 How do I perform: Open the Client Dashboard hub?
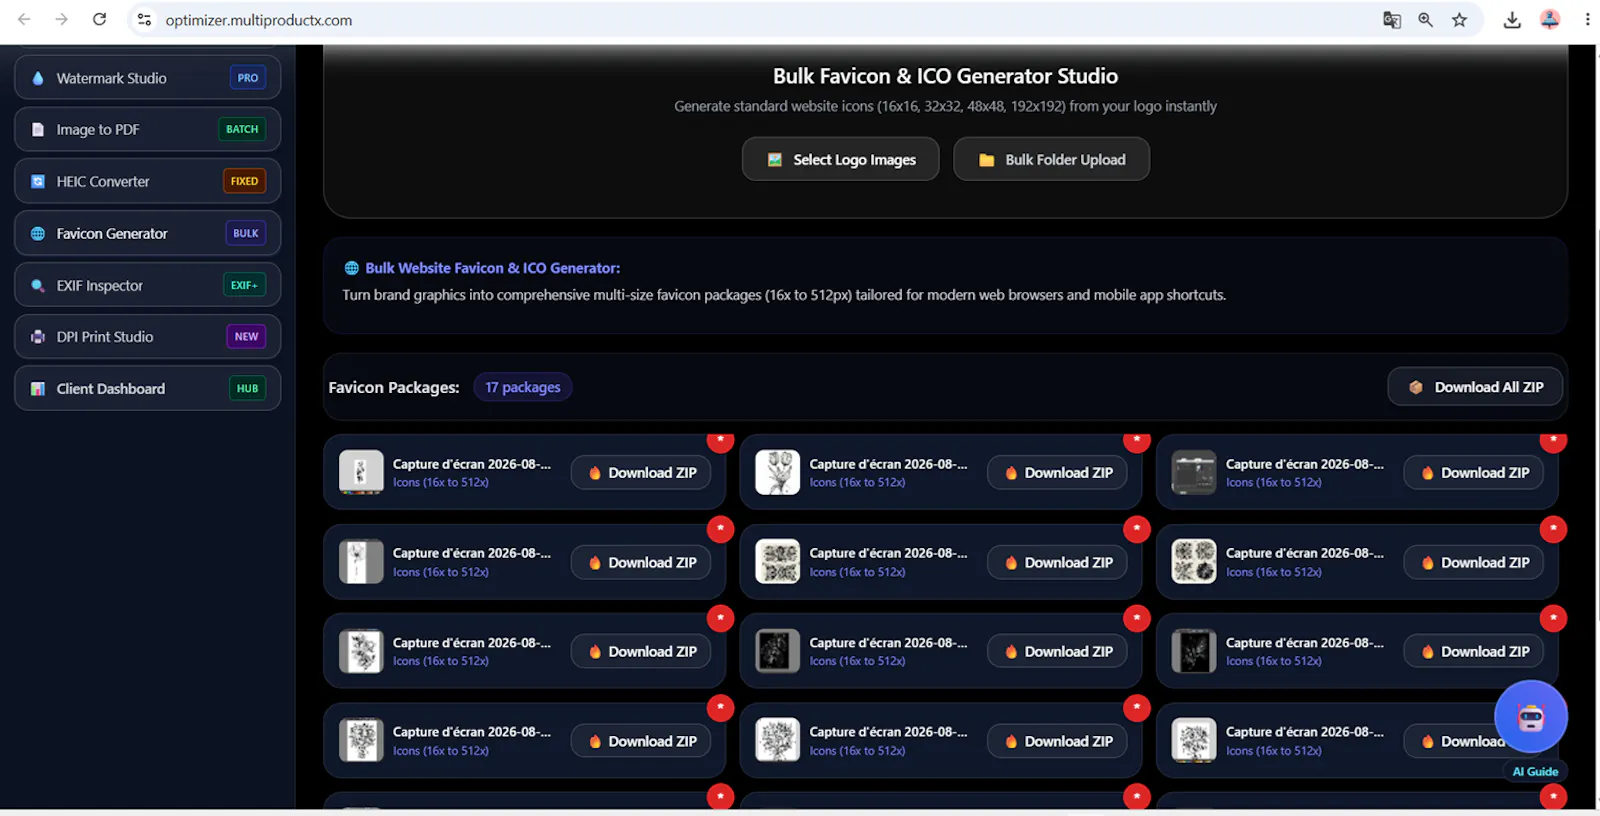tap(147, 388)
